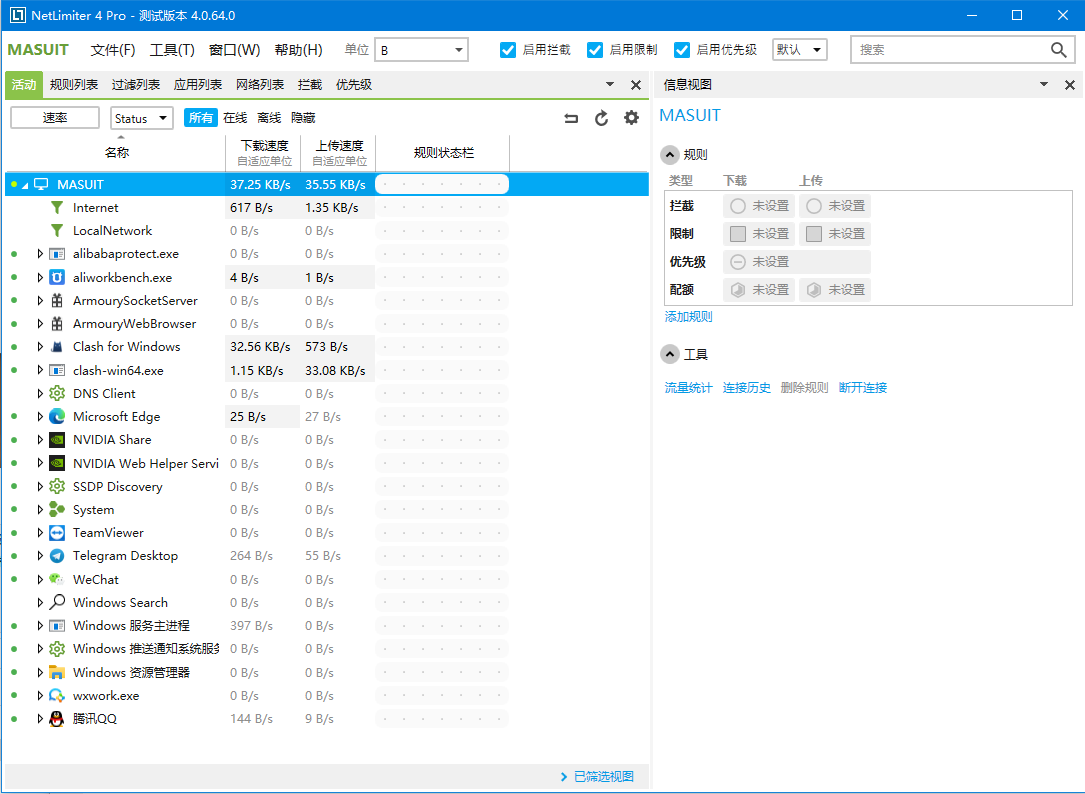Check the 限制 upload checkbox

click(x=814, y=234)
